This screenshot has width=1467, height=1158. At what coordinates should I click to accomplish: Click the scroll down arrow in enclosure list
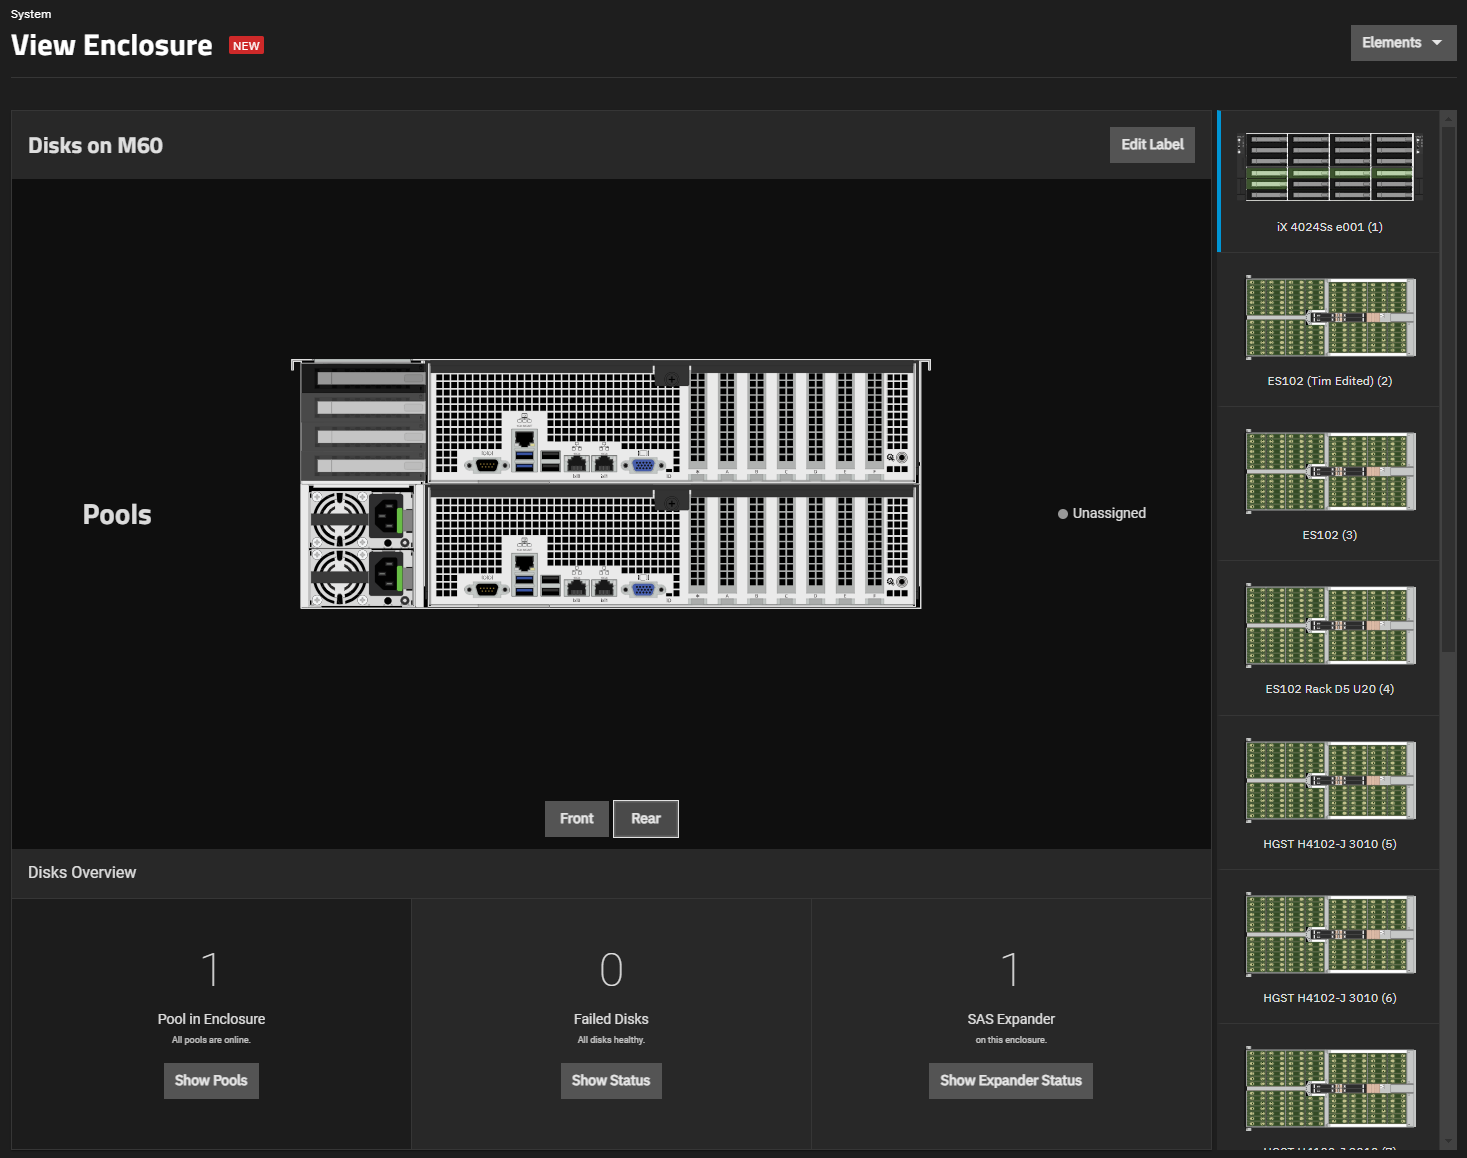1448,1140
